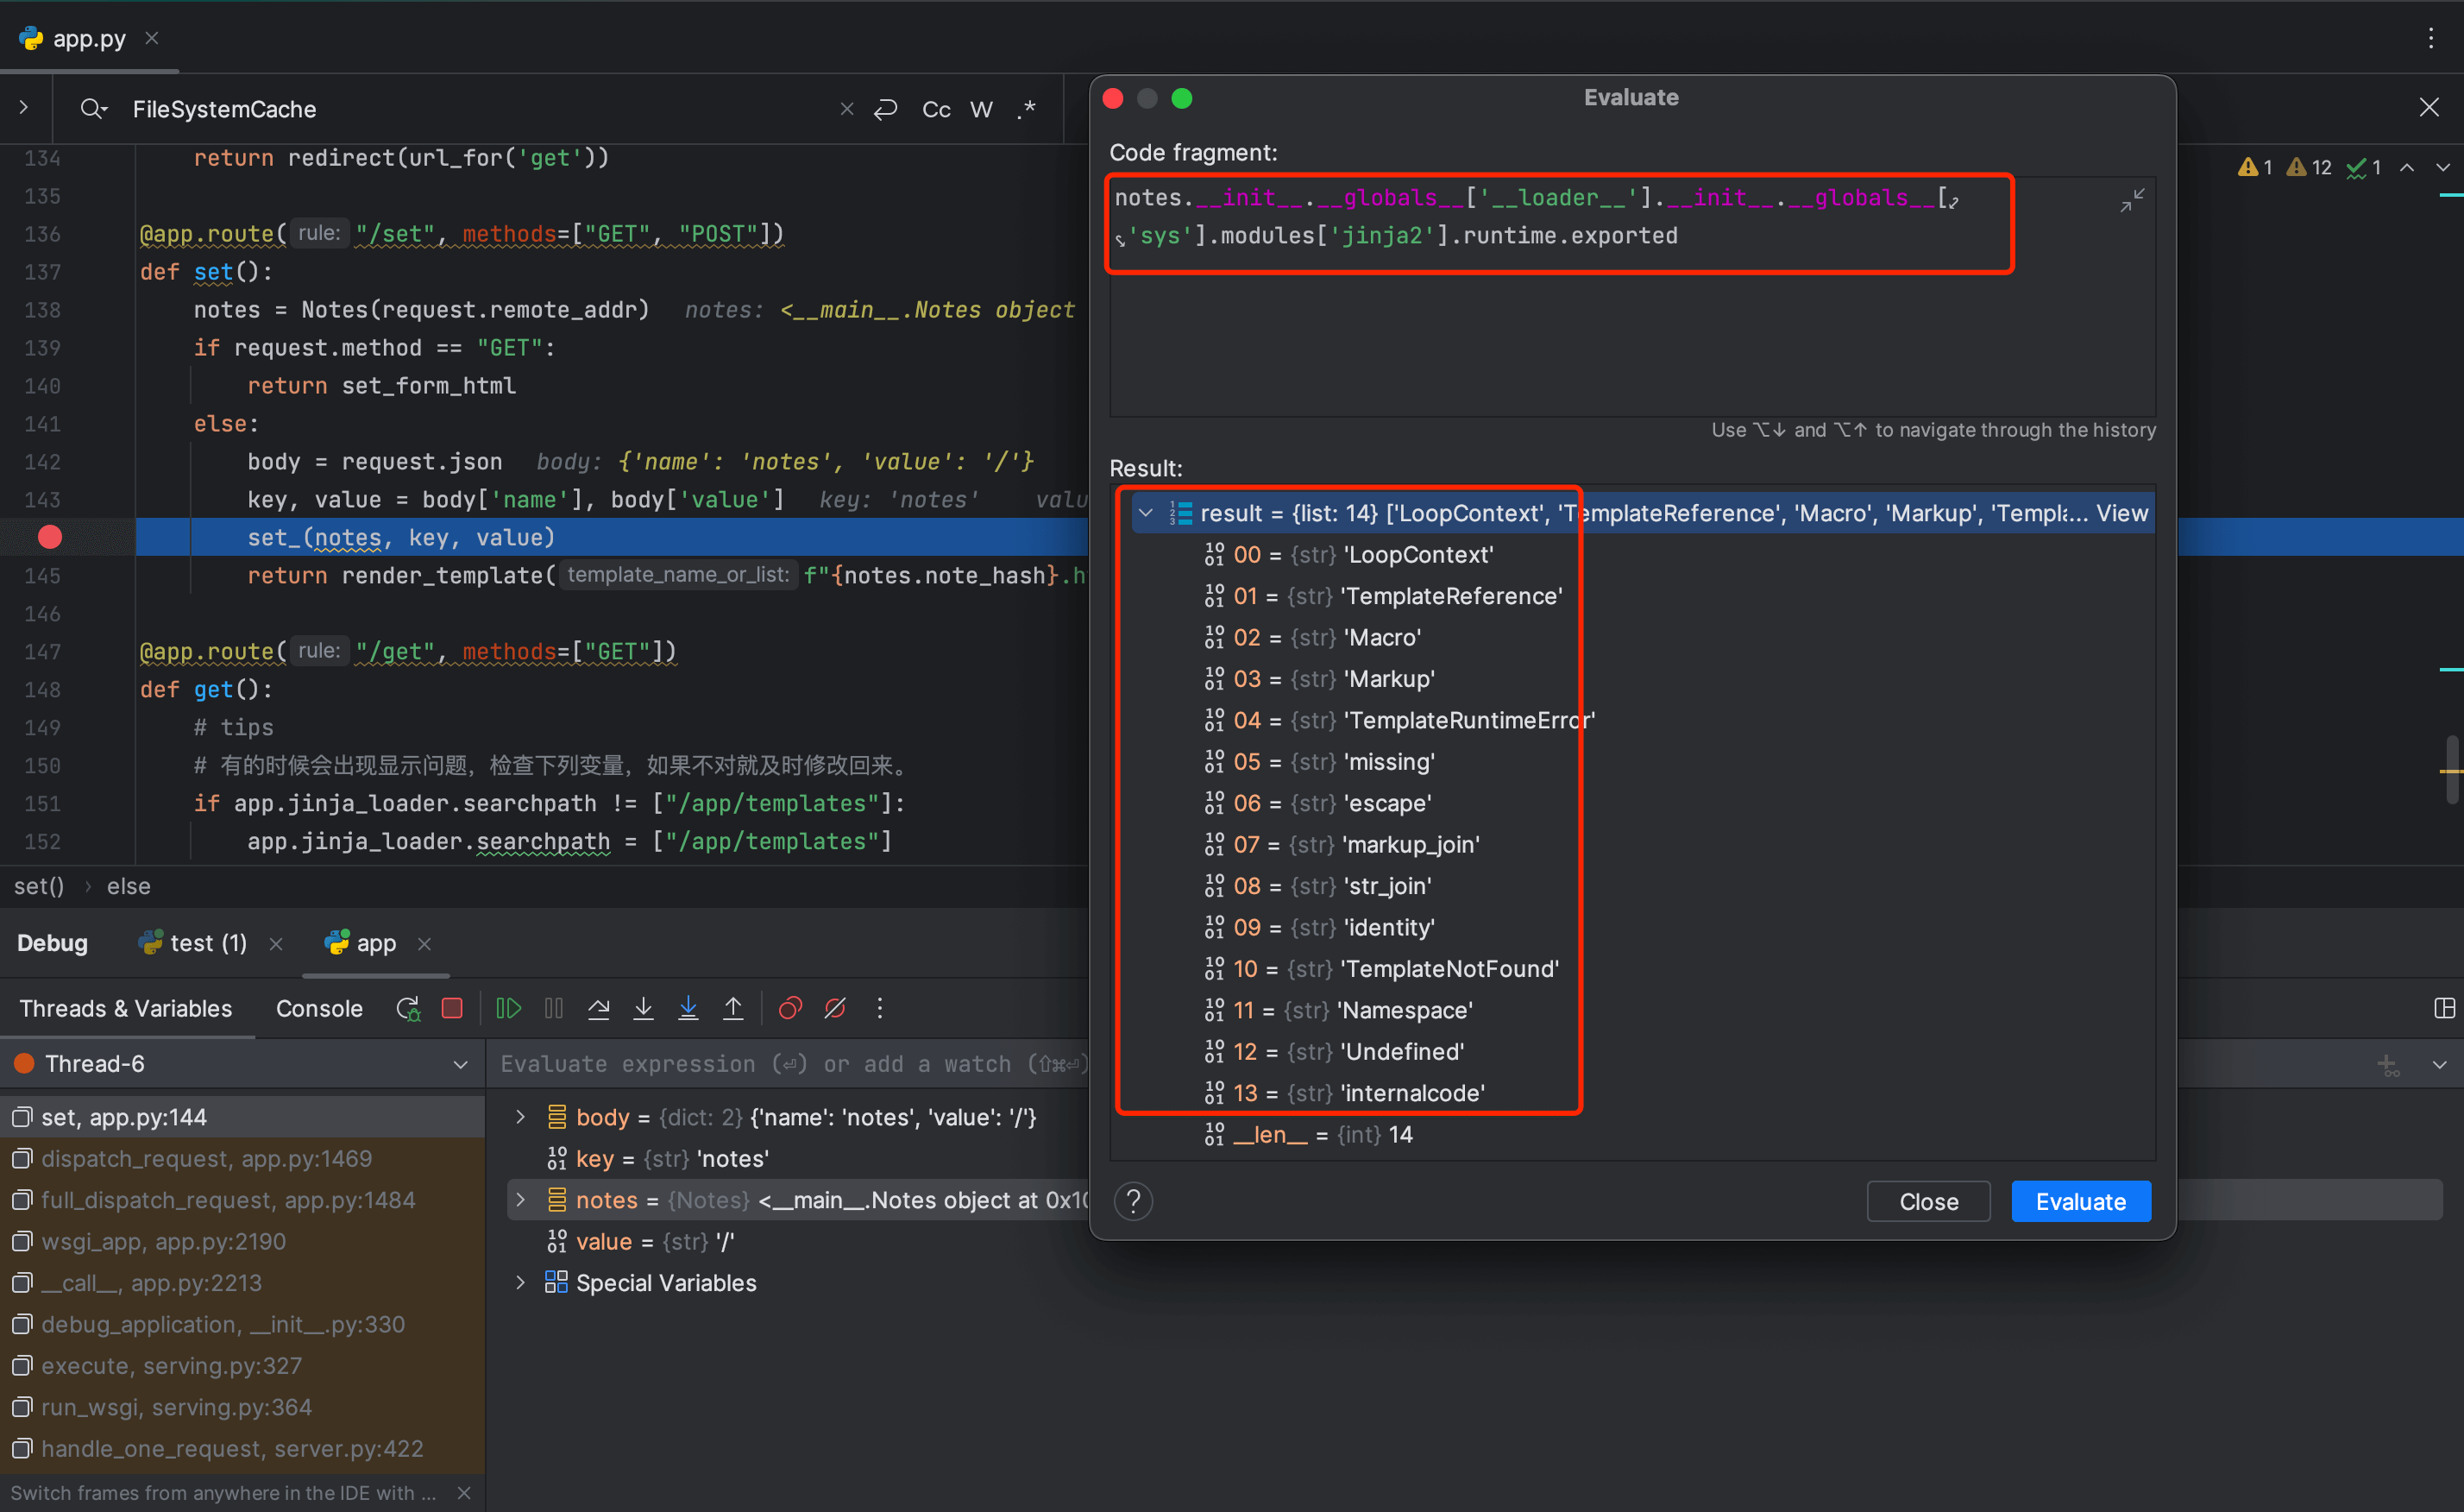Select the __len__ result row
Viewport: 2464px width, 1512px height.
pyautogui.click(x=1308, y=1134)
